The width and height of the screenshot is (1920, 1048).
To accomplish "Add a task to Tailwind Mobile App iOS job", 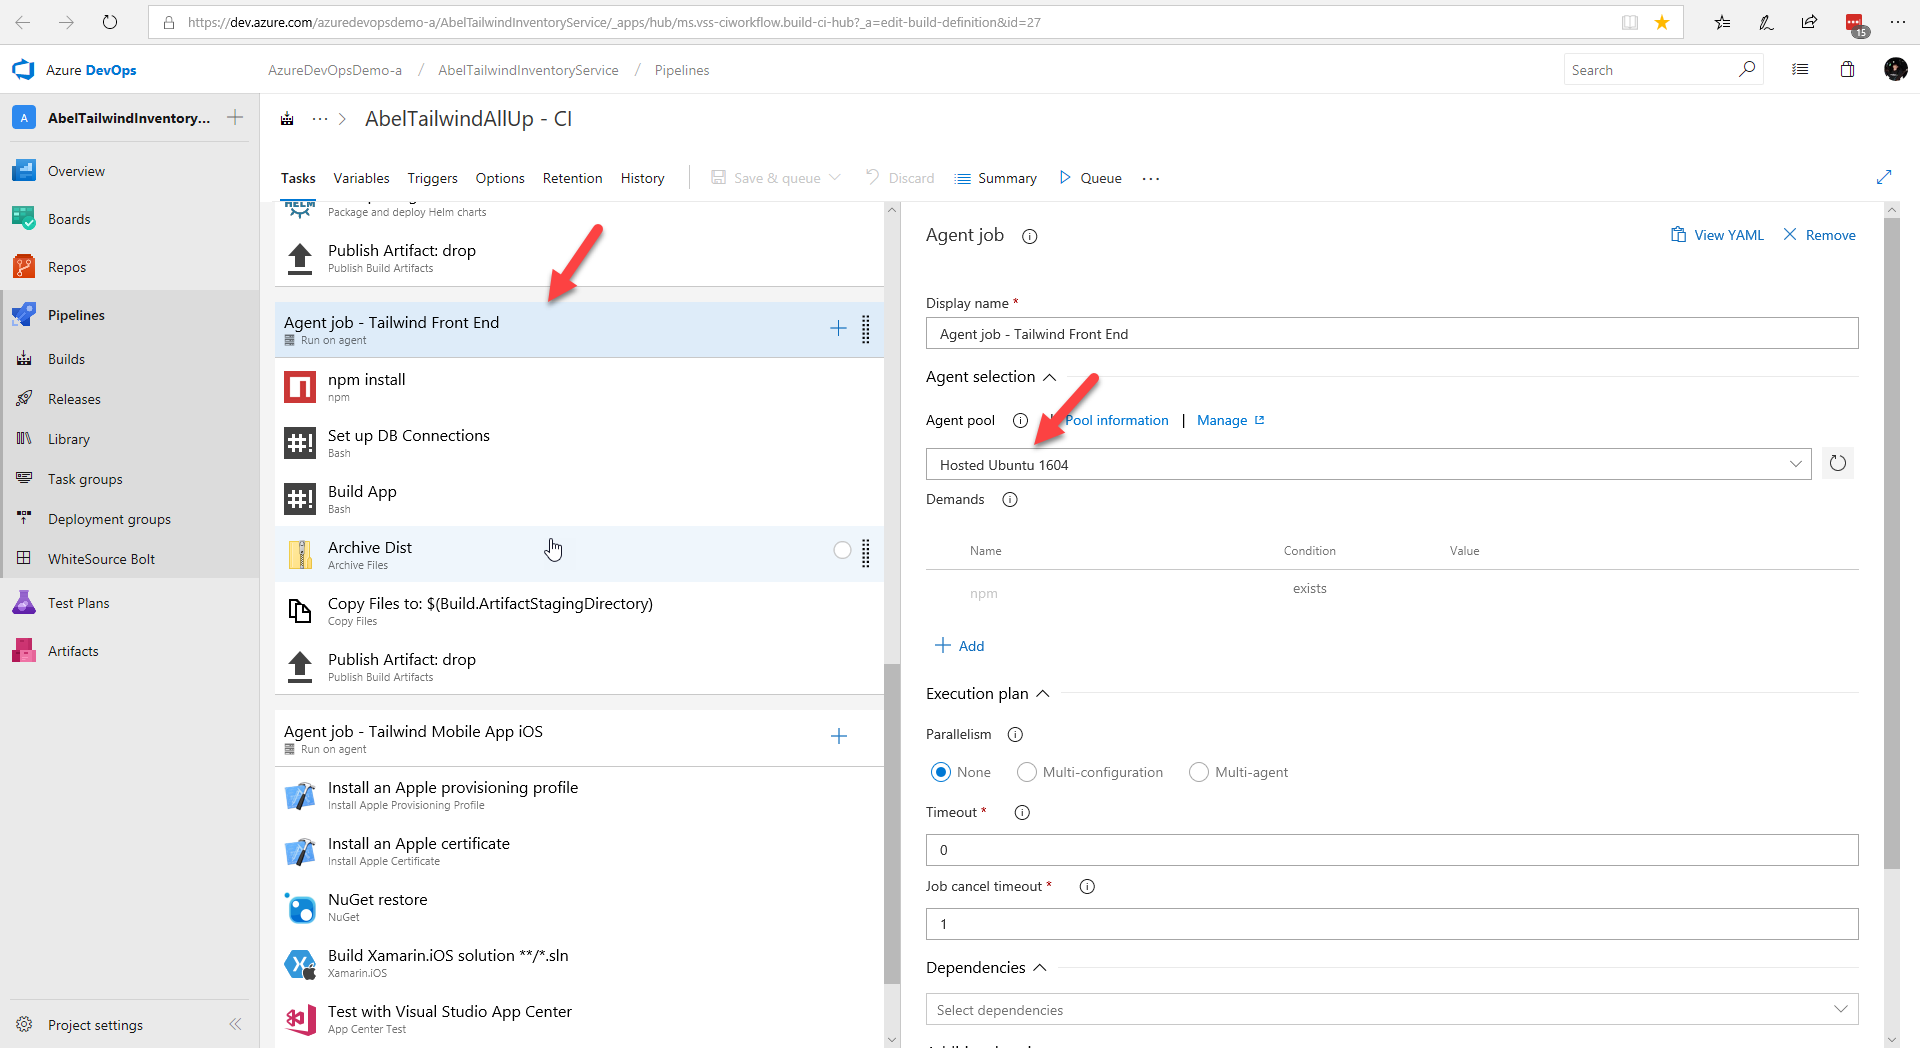I will [x=838, y=736].
